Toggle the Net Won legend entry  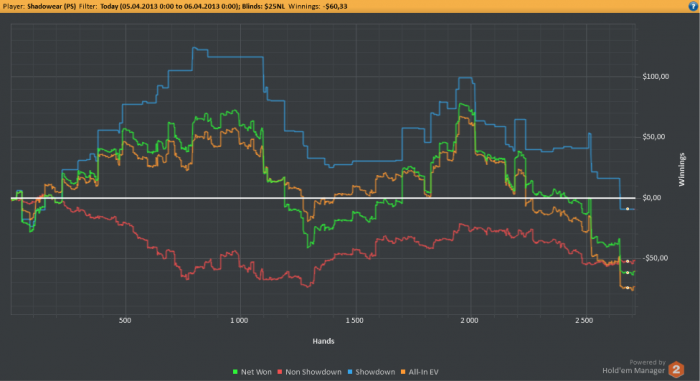coord(252,372)
